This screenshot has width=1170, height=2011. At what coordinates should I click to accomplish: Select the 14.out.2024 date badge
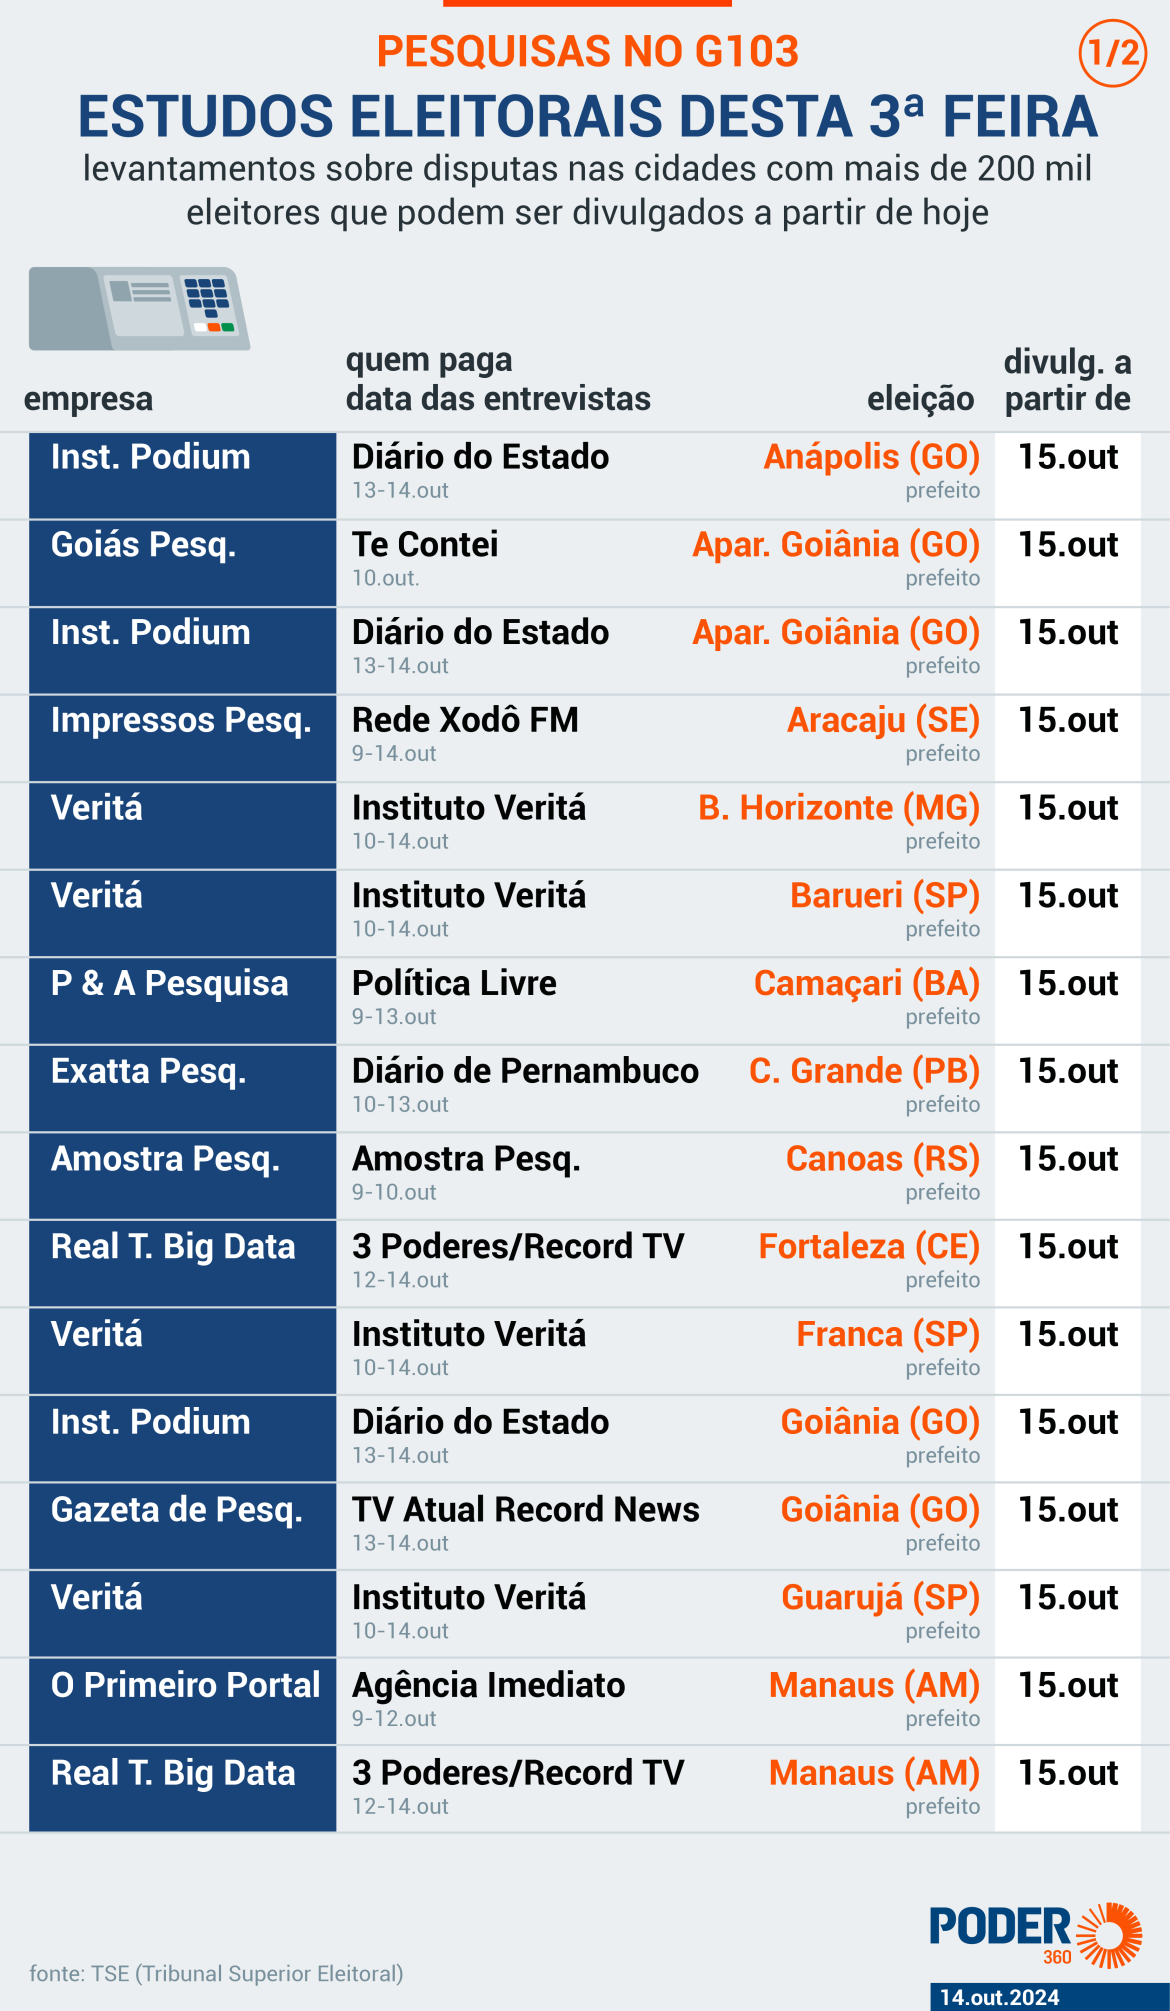pyautogui.click(x=999, y=1997)
